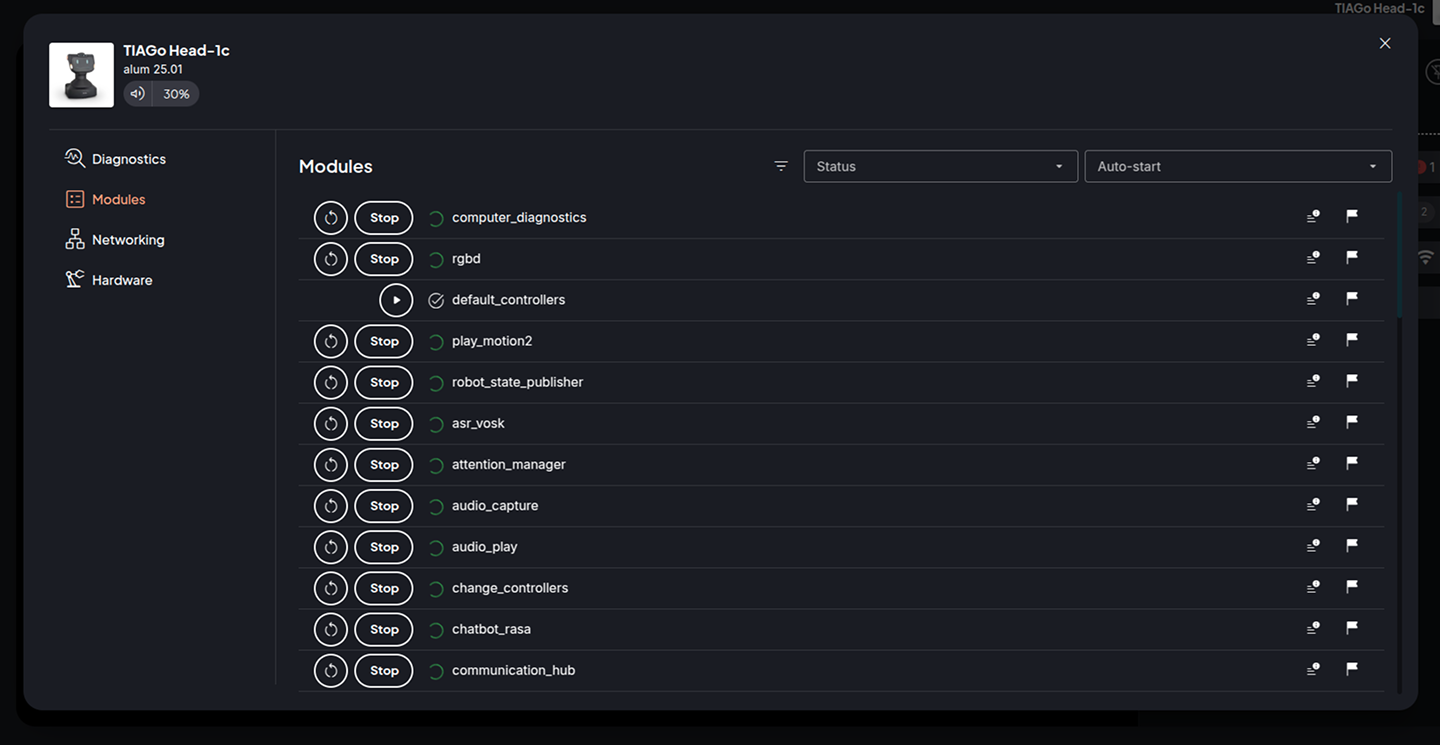Restart the change_controllers module
This screenshot has height=745, width=1440.
click(x=331, y=588)
